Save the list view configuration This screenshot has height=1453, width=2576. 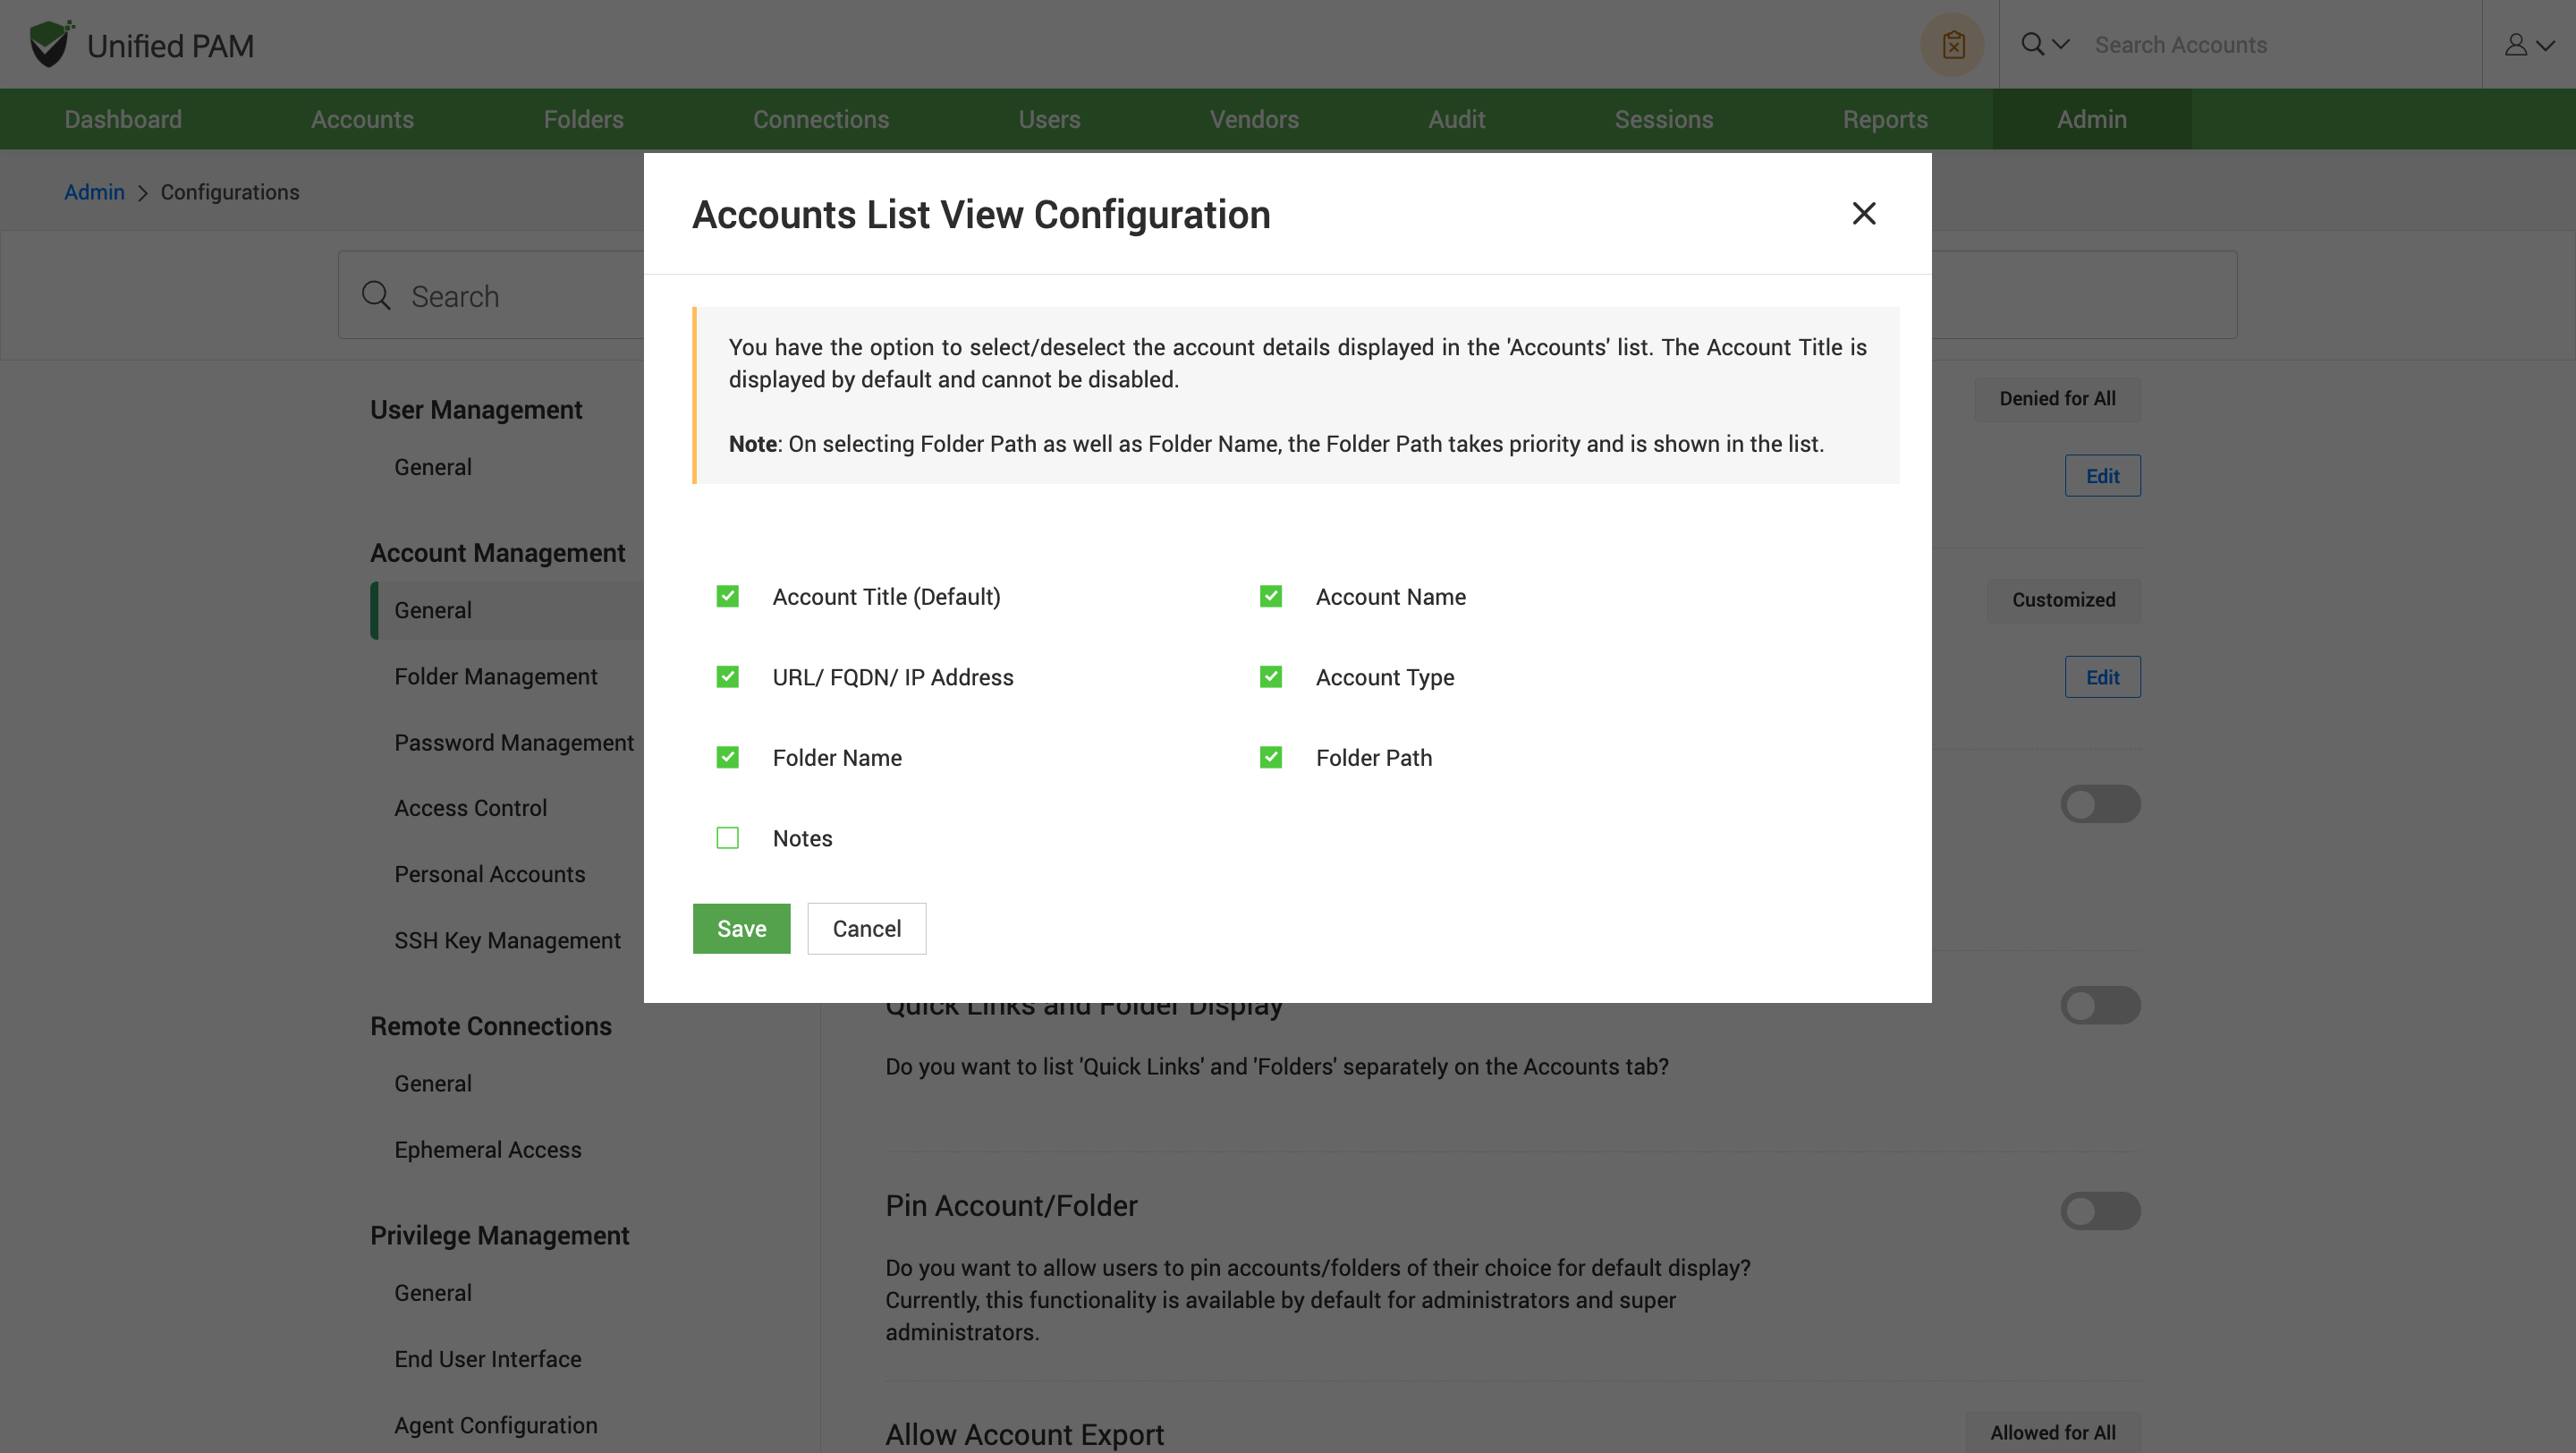click(741, 928)
